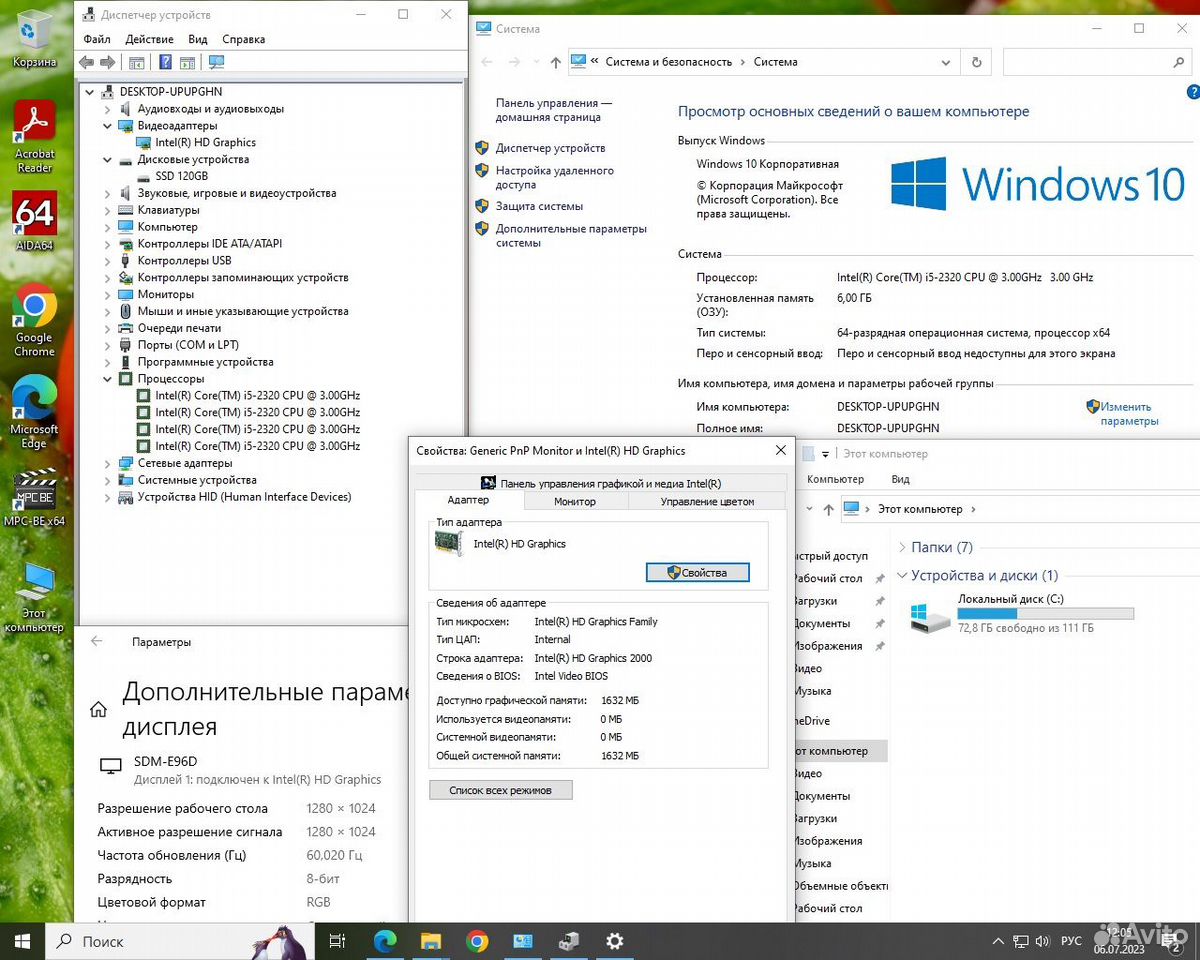Click Device Manager icon on the taskbar
The width and height of the screenshot is (1200, 960).
coord(569,941)
